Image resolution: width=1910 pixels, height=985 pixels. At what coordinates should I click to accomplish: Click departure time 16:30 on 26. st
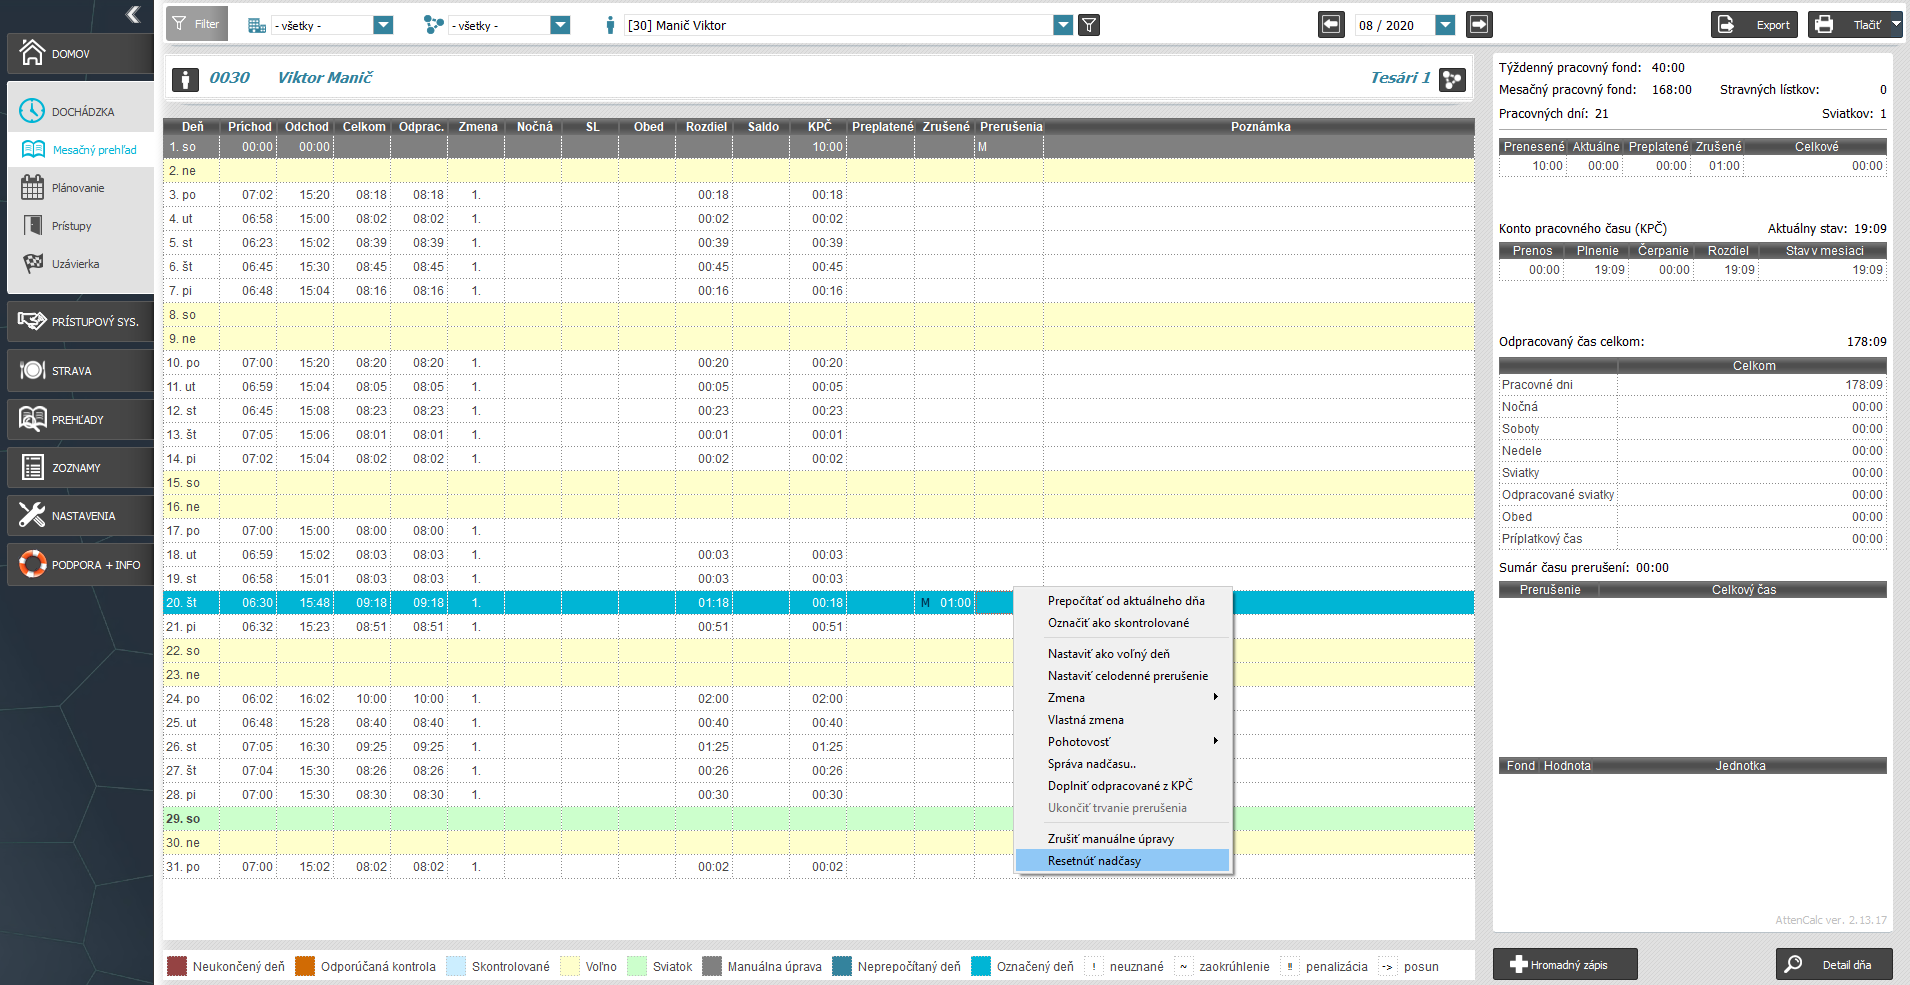(314, 747)
